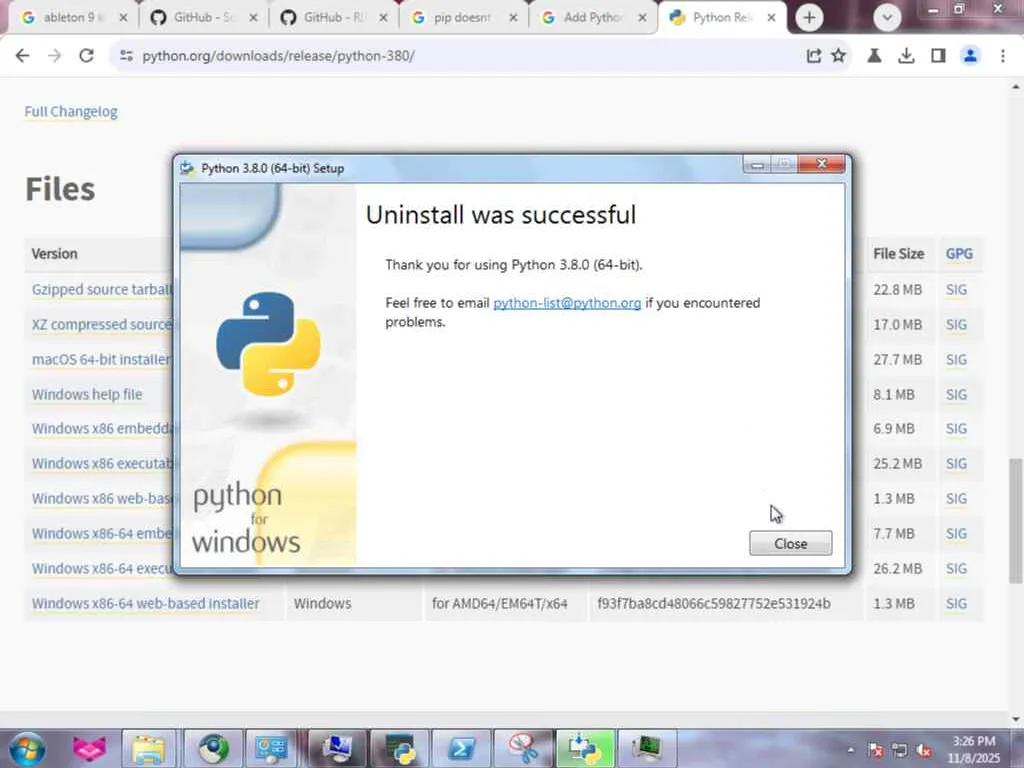Open XZ compressed source link
This screenshot has height=768, width=1024.
(101, 325)
